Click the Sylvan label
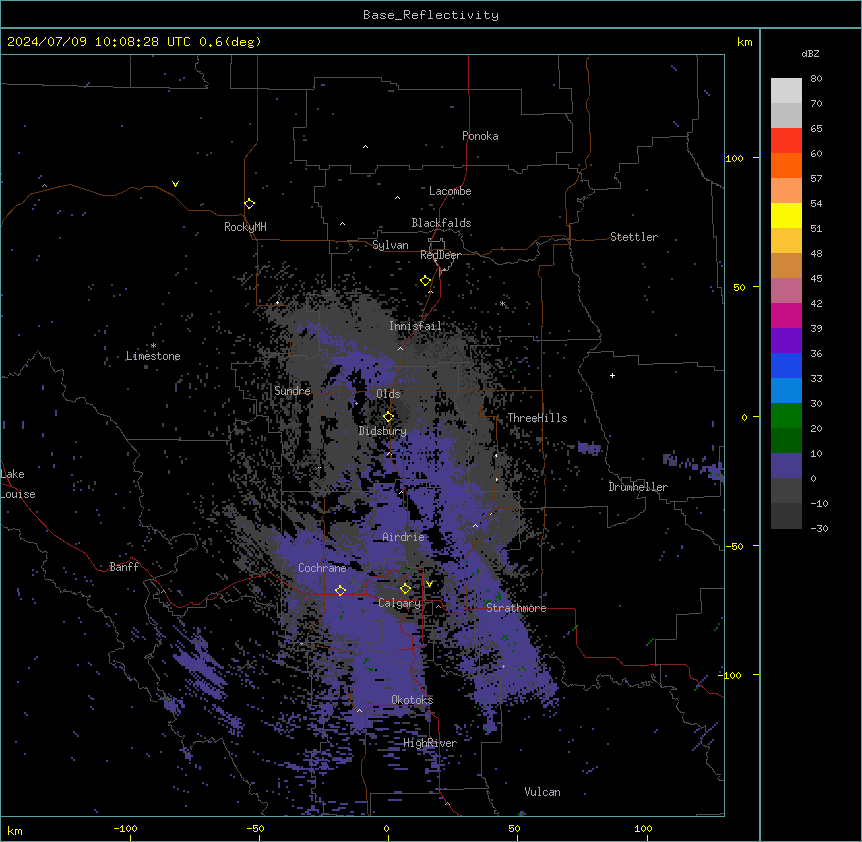Viewport: 862px width, 842px height. pyautogui.click(x=390, y=245)
